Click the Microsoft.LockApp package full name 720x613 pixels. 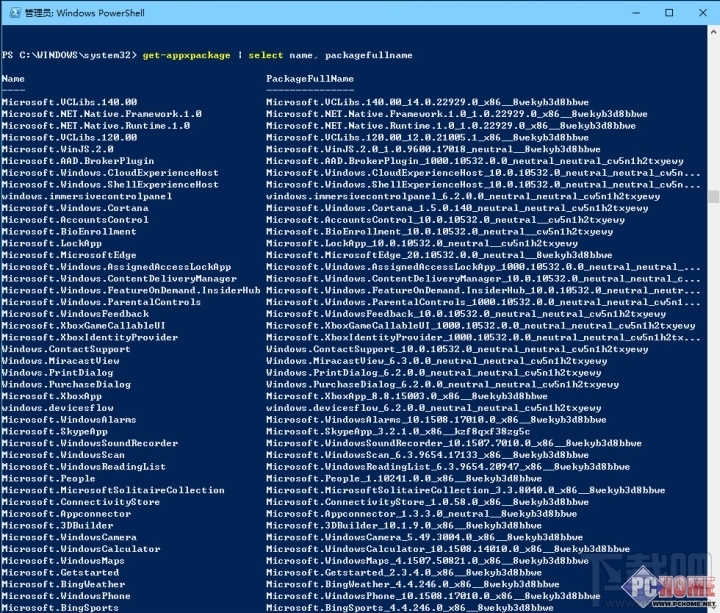point(421,243)
